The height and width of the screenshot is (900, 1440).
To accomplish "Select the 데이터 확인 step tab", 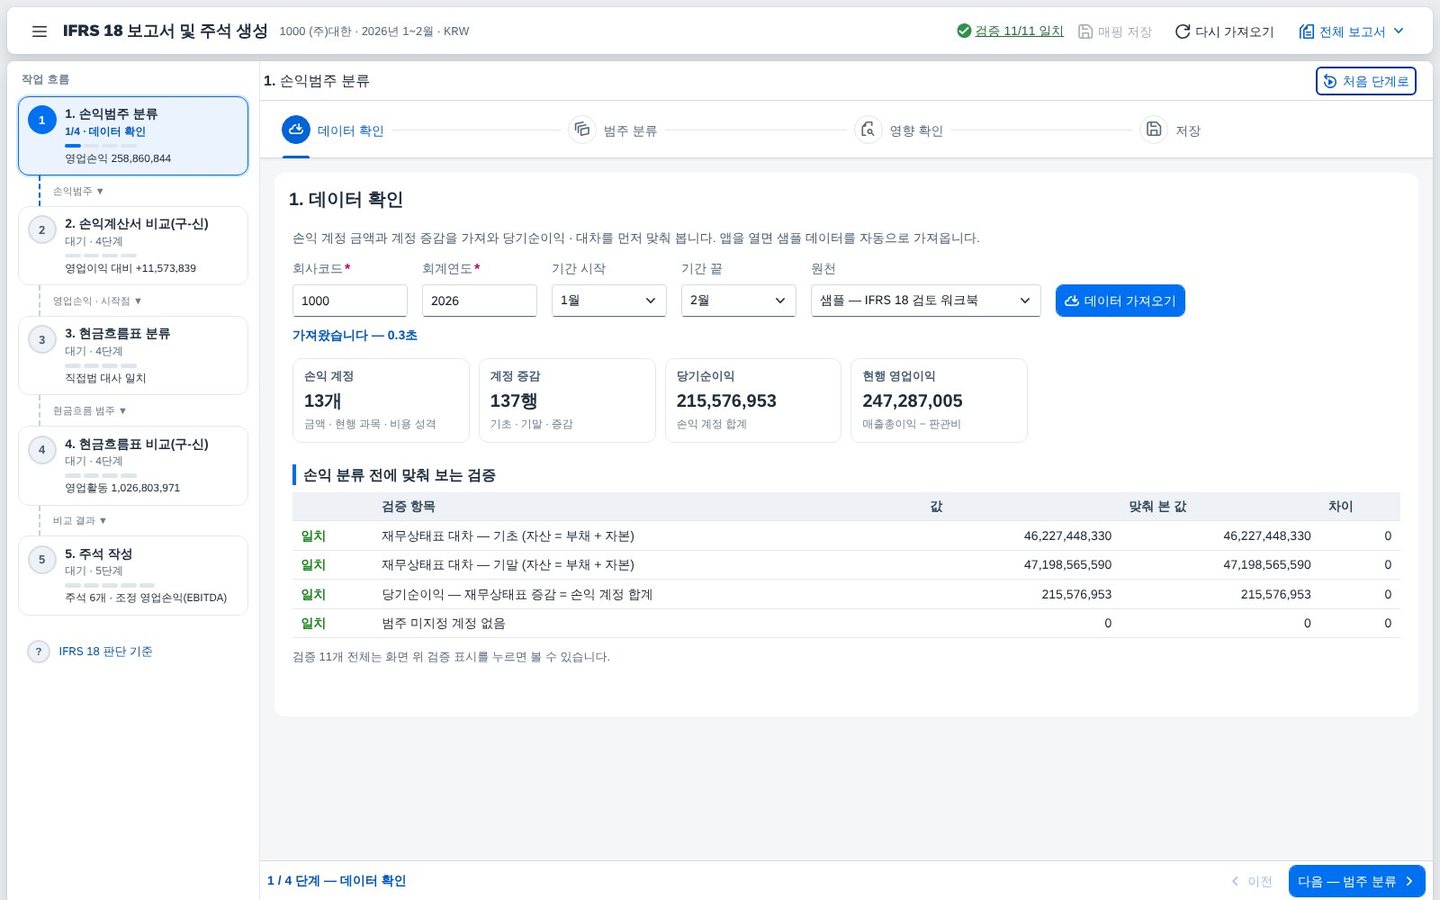I will click(334, 130).
